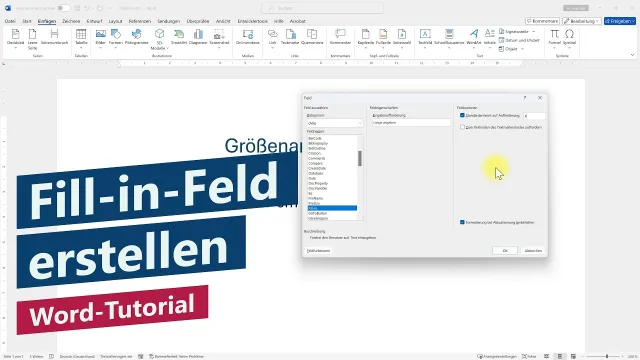The image size is (640, 360).
Task: Click the Piktogramme icon
Action: click(136, 34)
